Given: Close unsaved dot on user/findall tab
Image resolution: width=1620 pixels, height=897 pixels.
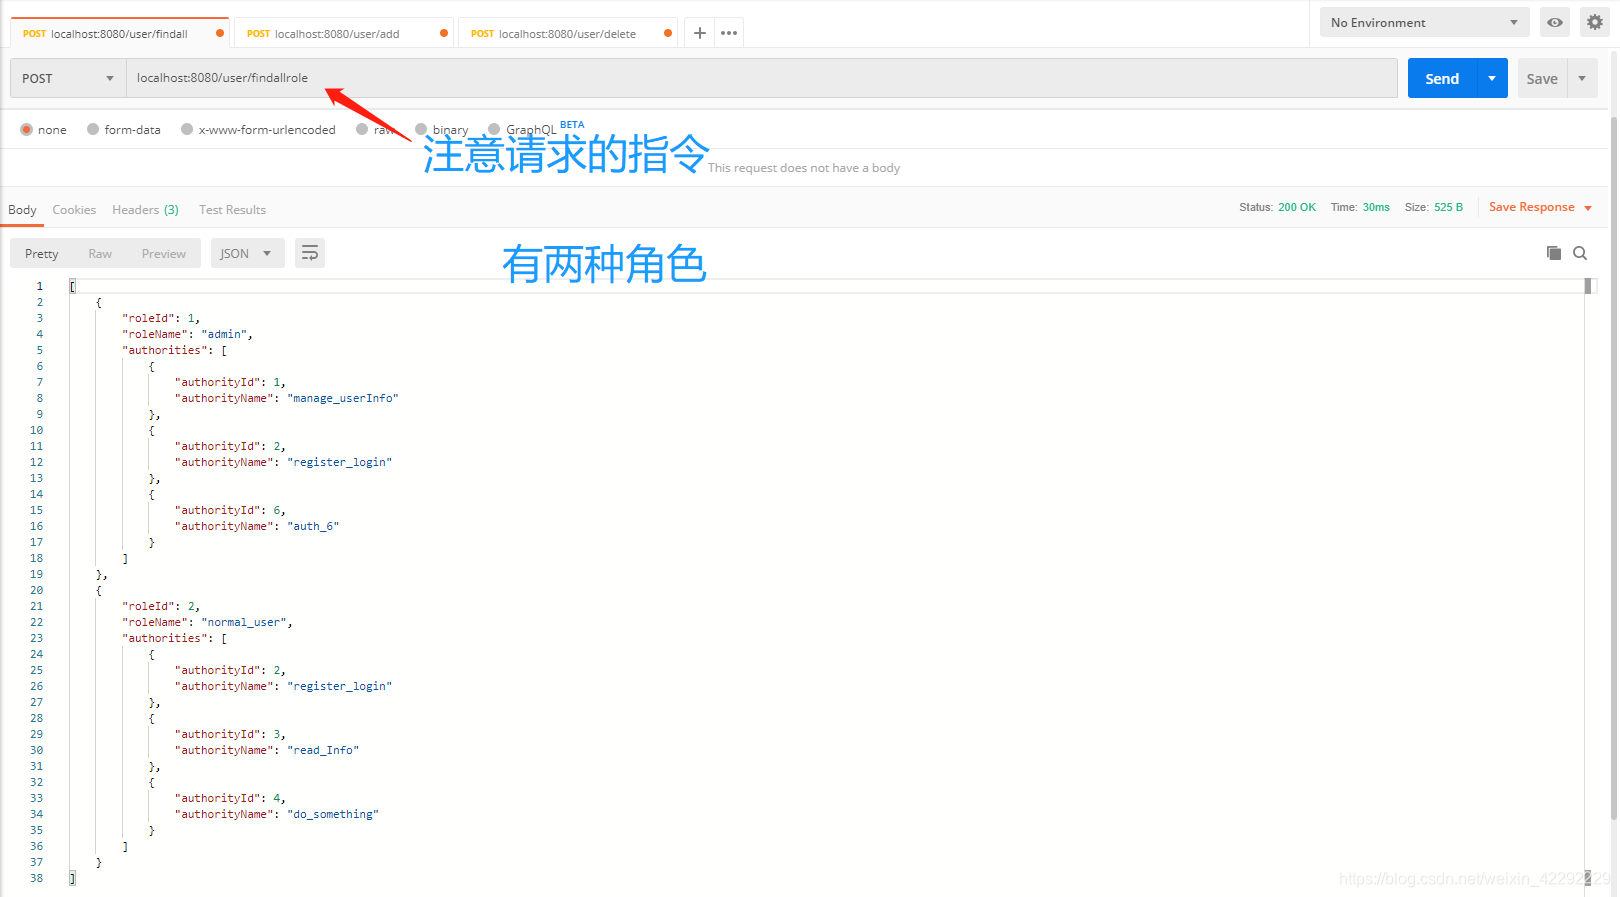Looking at the screenshot, I should 220,33.
